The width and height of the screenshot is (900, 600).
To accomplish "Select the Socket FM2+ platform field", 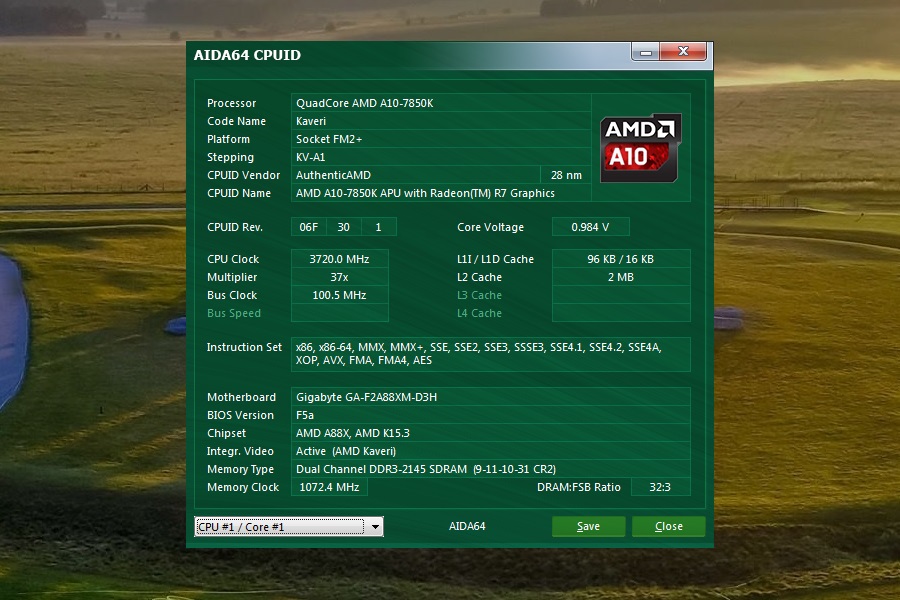I will [x=442, y=139].
